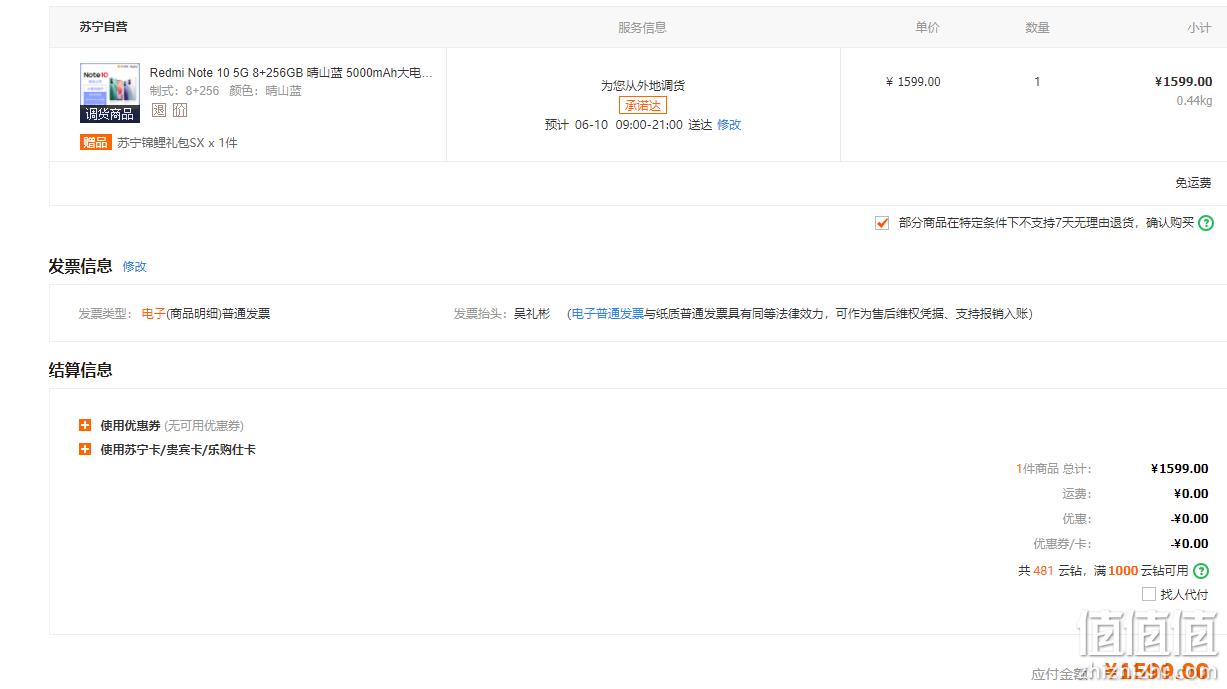The height and width of the screenshot is (689, 1227).
Task: Click the 苏宁自营 seller label
Action: tap(104, 27)
